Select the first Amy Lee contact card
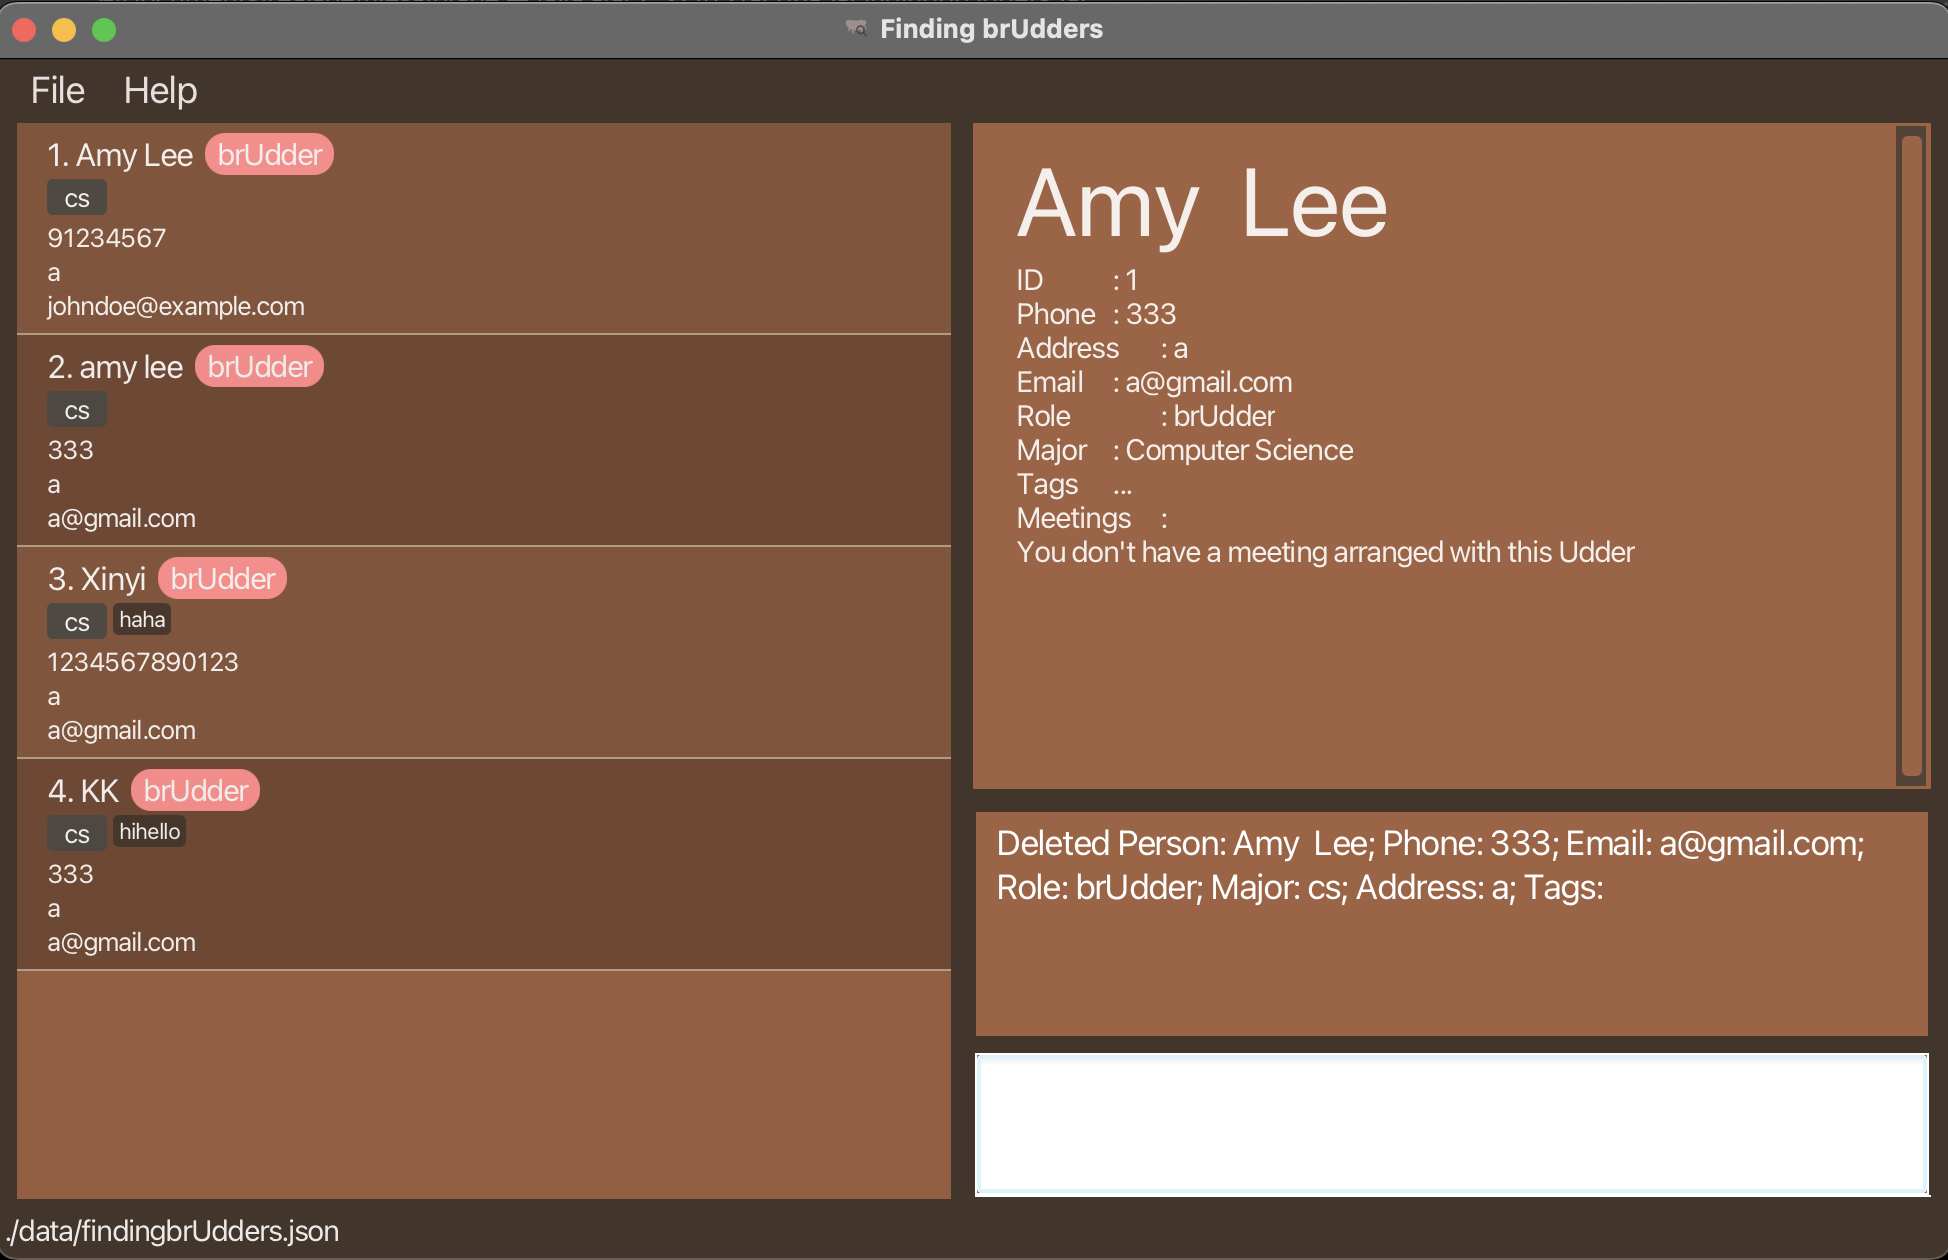The height and width of the screenshot is (1260, 1948). click(483, 228)
